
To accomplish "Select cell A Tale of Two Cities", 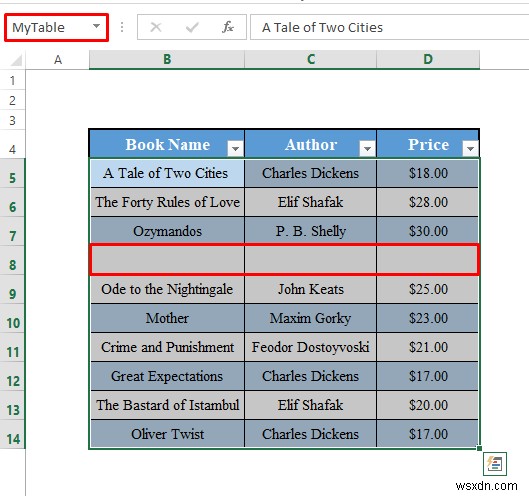I will [x=167, y=173].
